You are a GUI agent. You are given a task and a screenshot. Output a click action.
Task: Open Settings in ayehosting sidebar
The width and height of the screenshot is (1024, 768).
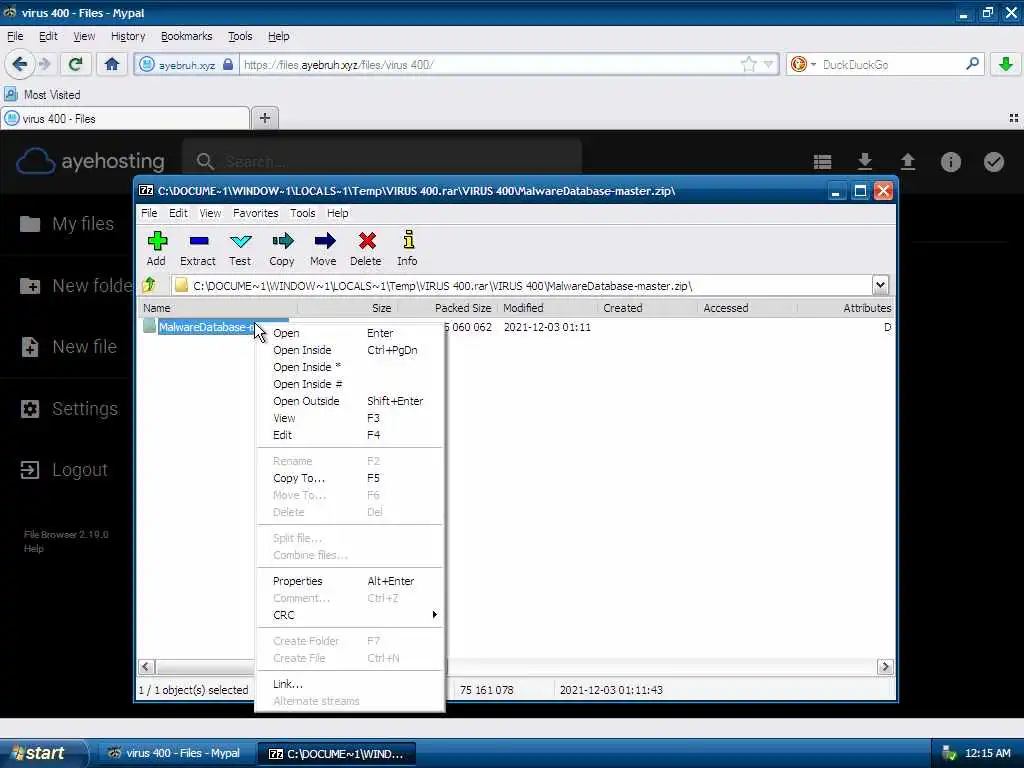pyautogui.click(x=69, y=409)
